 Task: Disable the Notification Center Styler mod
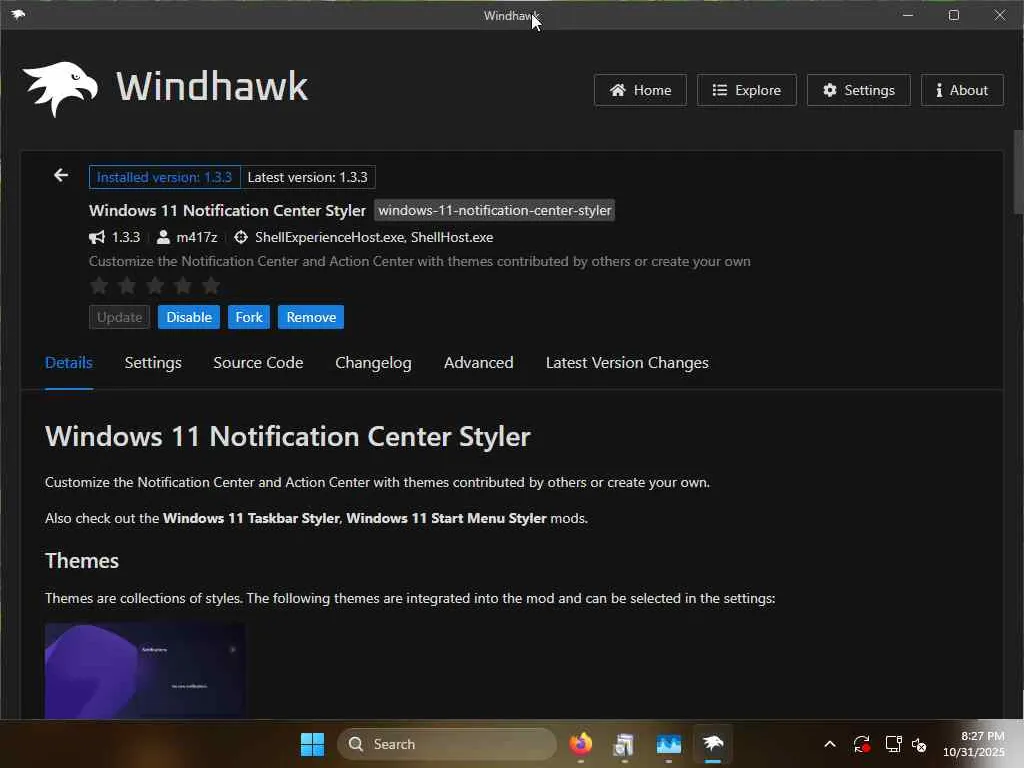tap(189, 317)
